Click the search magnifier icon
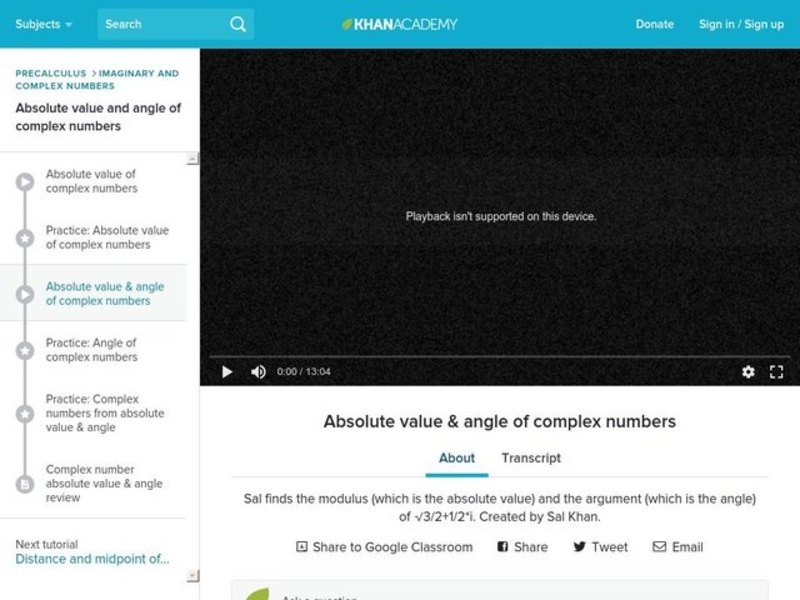The height and width of the screenshot is (600, 800). (237, 23)
